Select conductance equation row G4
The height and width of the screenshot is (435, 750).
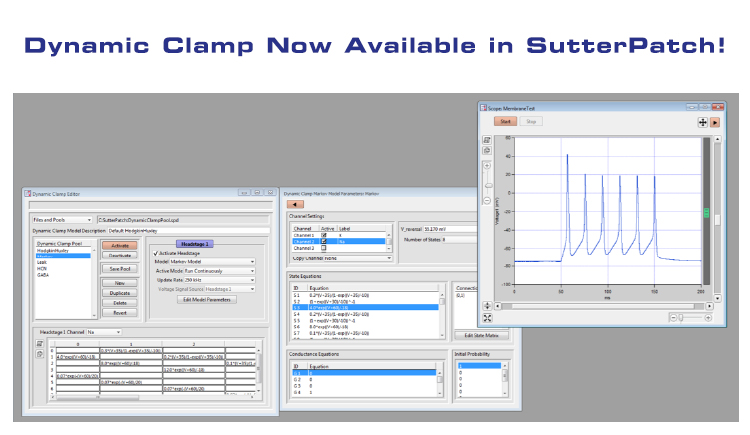click(364, 392)
